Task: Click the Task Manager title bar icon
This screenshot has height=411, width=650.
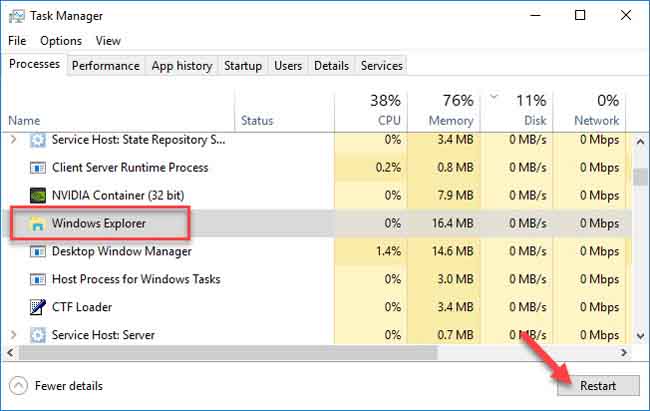Action: pyautogui.click(x=17, y=16)
